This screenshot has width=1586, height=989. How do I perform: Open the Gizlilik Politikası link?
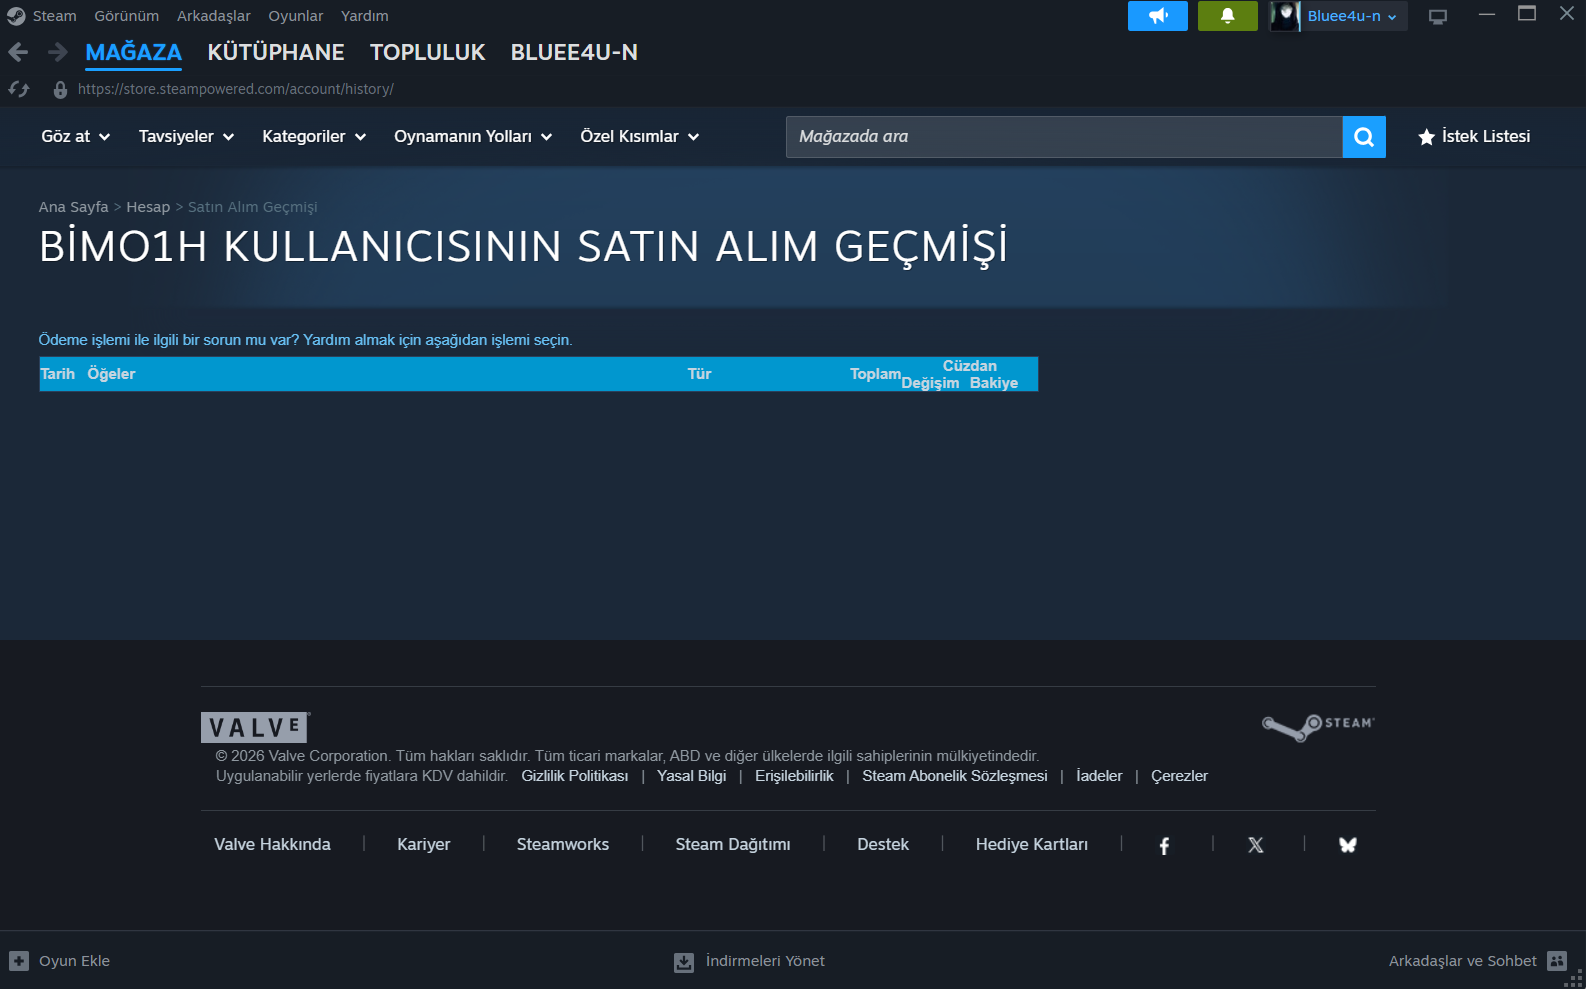[575, 776]
